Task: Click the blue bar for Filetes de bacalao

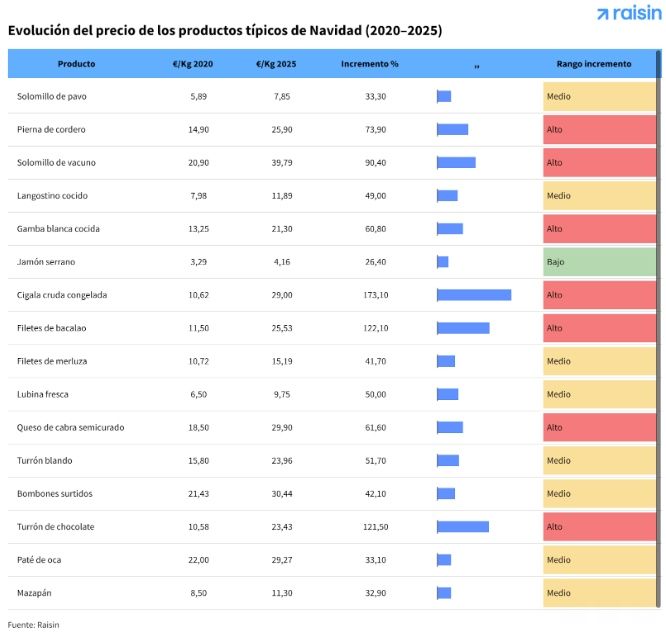Action: [463, 328]
